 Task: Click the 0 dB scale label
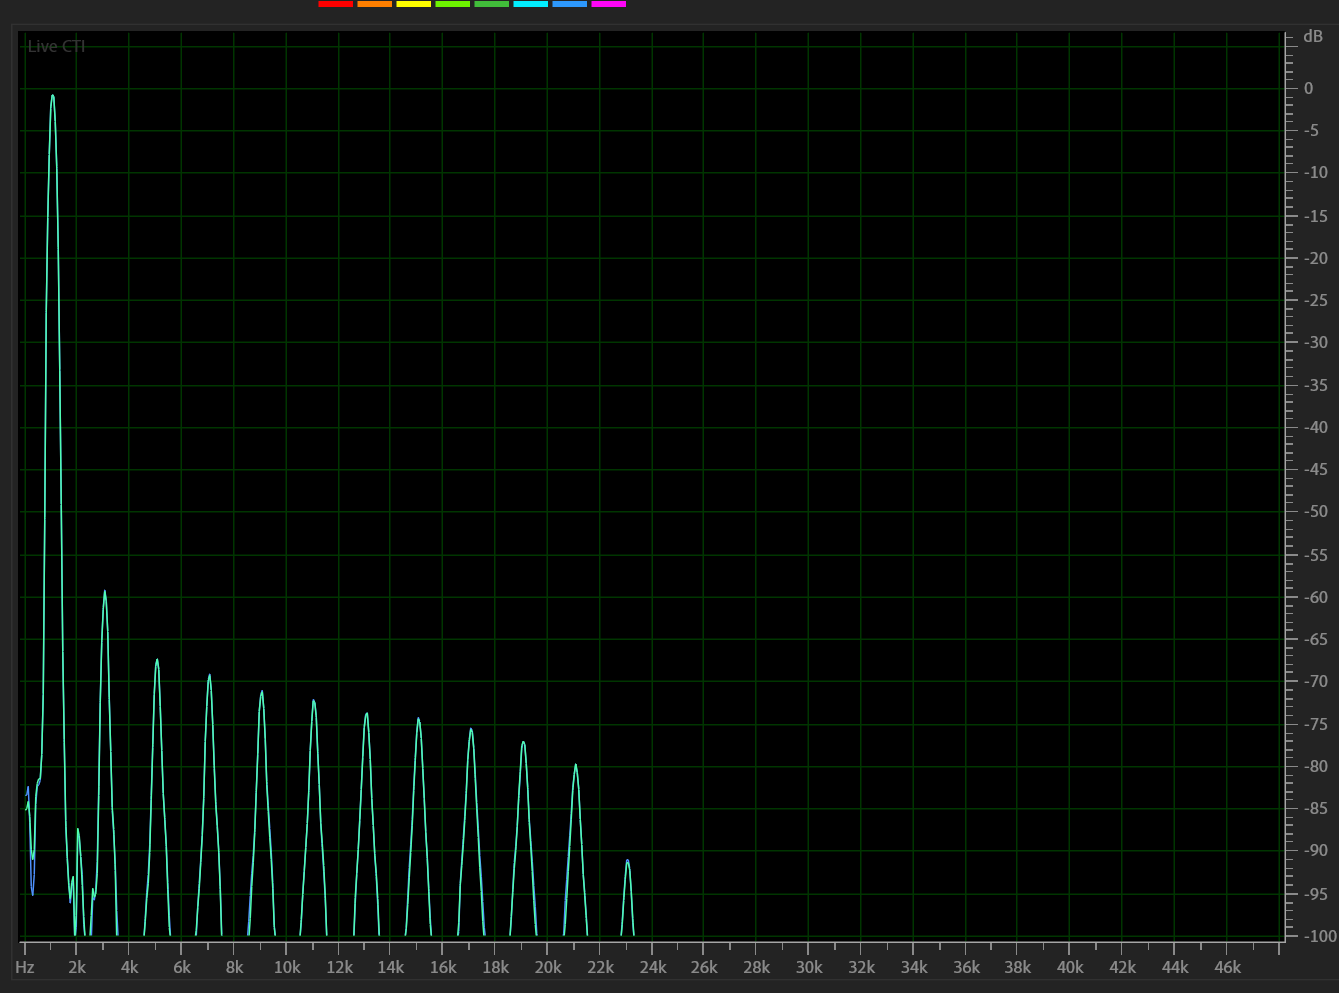(1309, 88)
